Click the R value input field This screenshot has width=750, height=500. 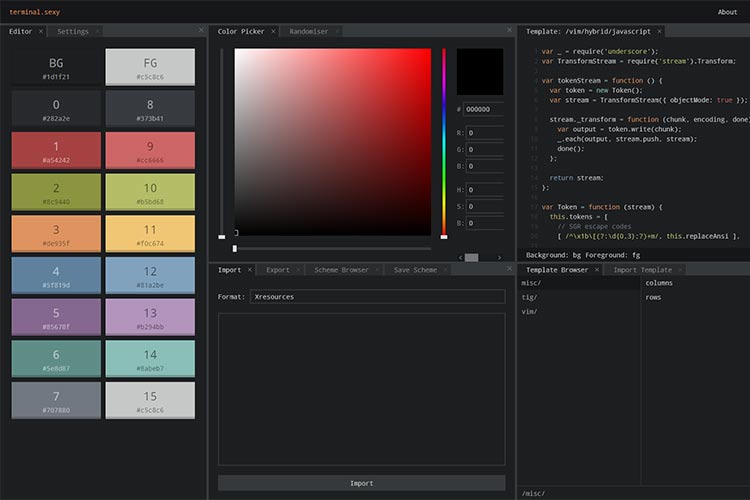[x=485, y=133]
